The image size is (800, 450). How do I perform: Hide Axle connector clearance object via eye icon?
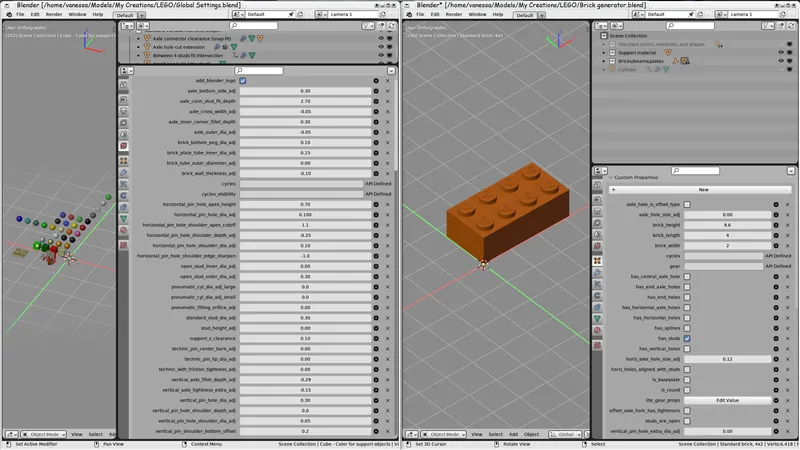coord(381,39)
